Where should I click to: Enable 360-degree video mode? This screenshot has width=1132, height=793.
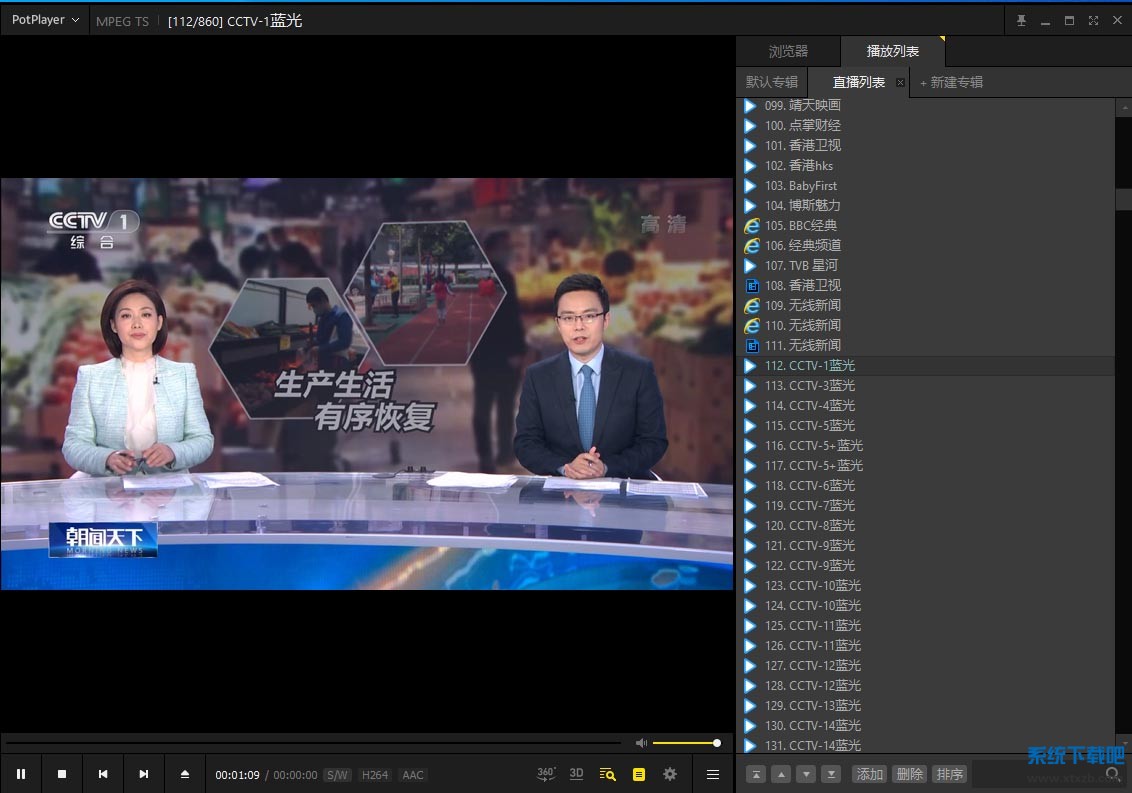[x=546, y=774]
